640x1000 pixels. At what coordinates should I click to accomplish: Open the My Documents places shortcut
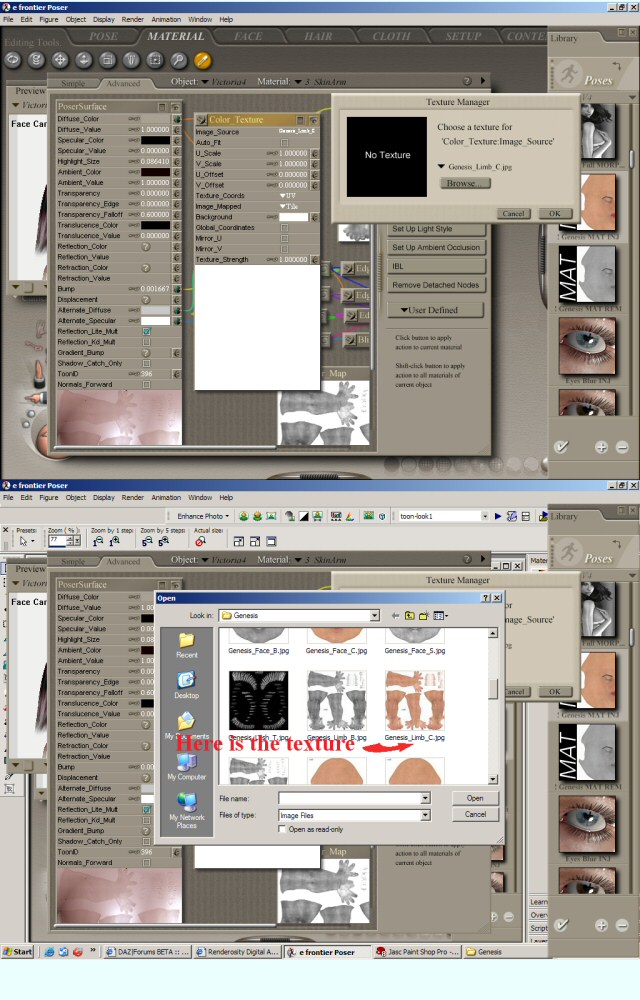tap(186, 726)
